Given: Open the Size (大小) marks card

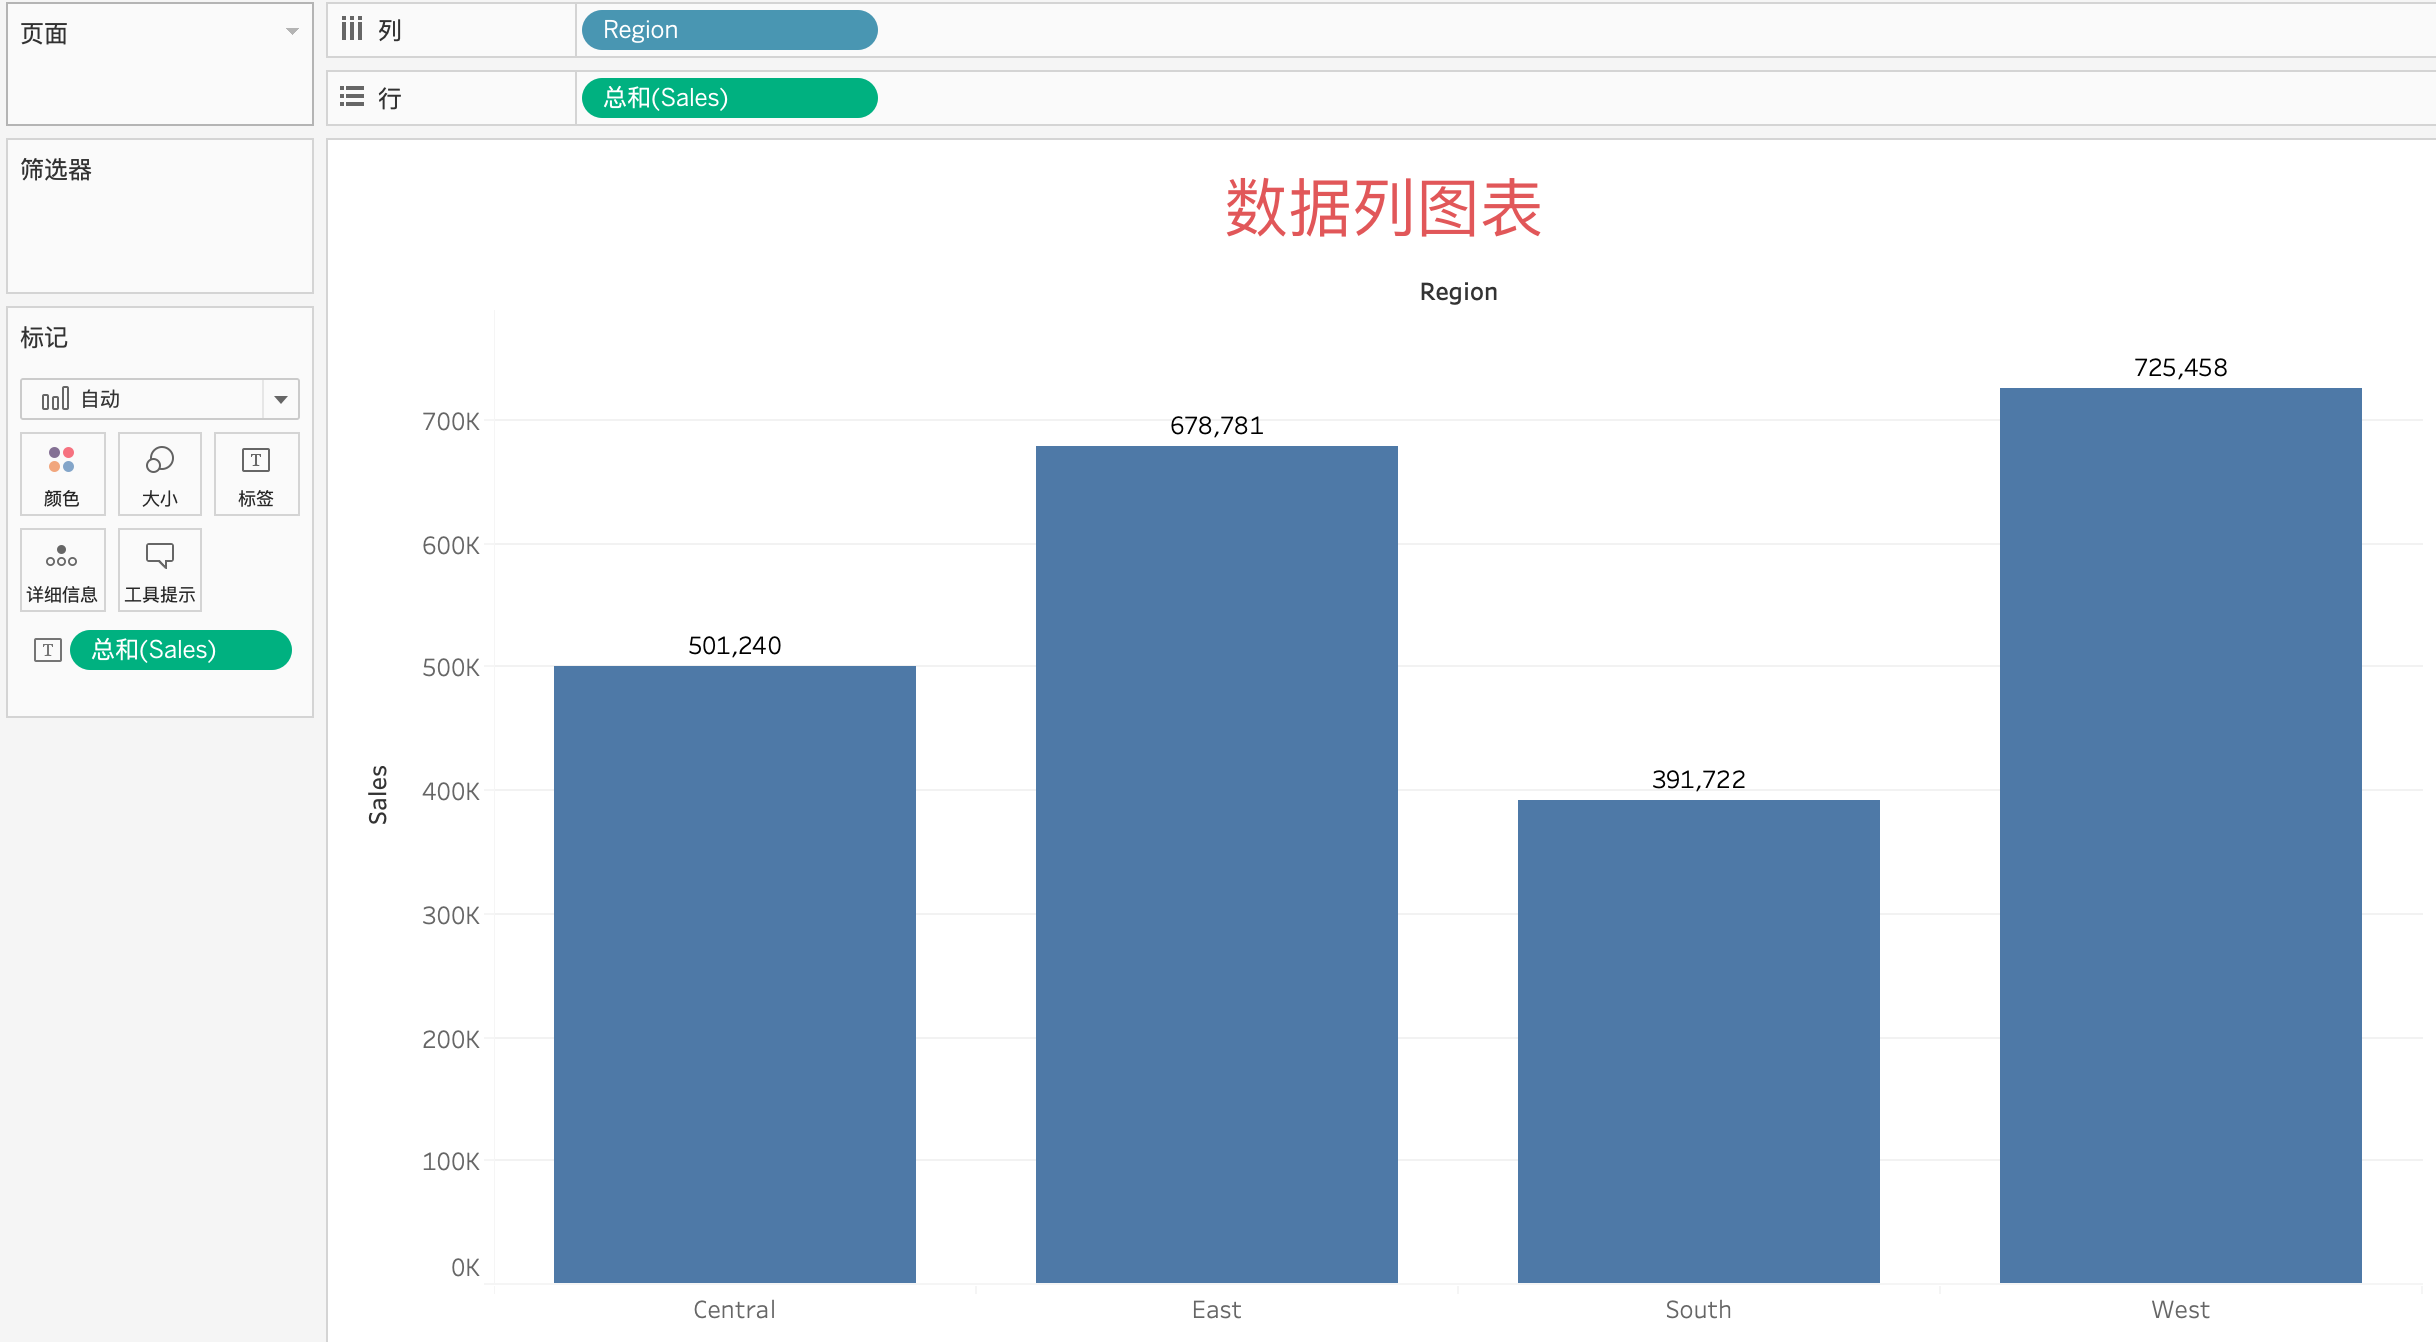Looking at the screenshot, I should pyautogui.click(x=159, y=474).
